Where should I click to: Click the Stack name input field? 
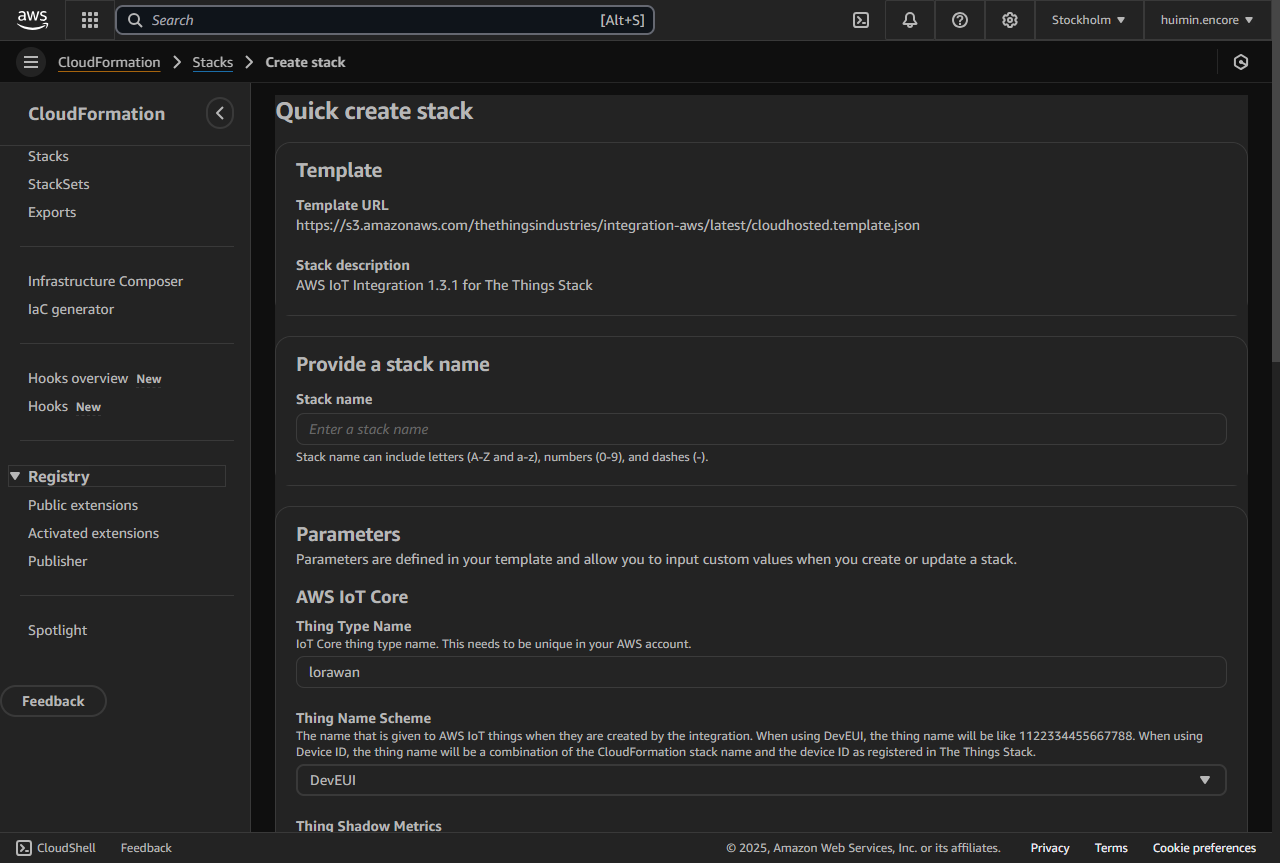pyautogui.click(x=761, y=429)
